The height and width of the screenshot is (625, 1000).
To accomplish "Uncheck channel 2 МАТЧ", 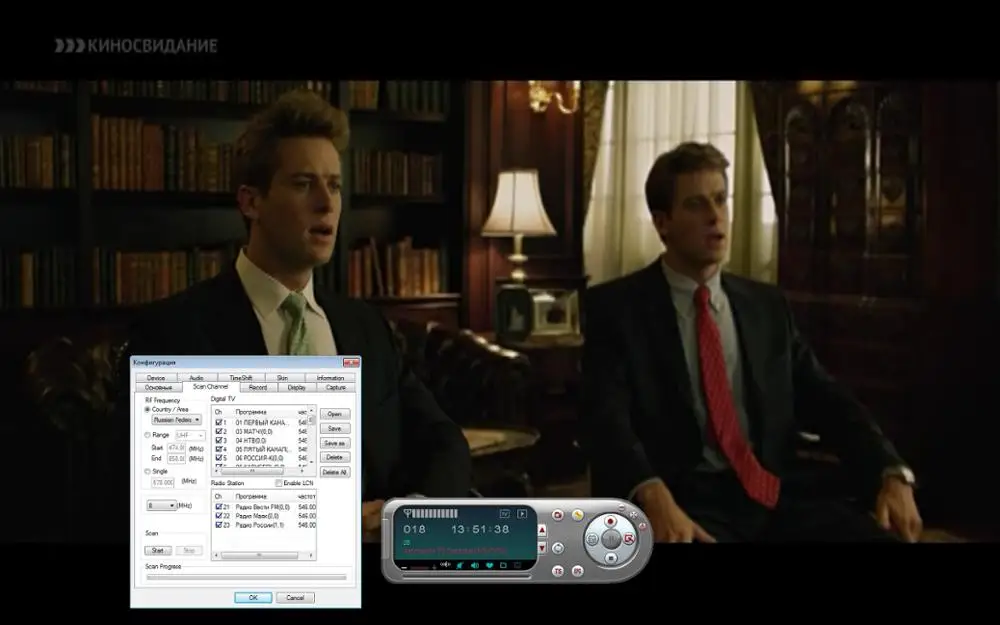I will (x=219, y=432).
